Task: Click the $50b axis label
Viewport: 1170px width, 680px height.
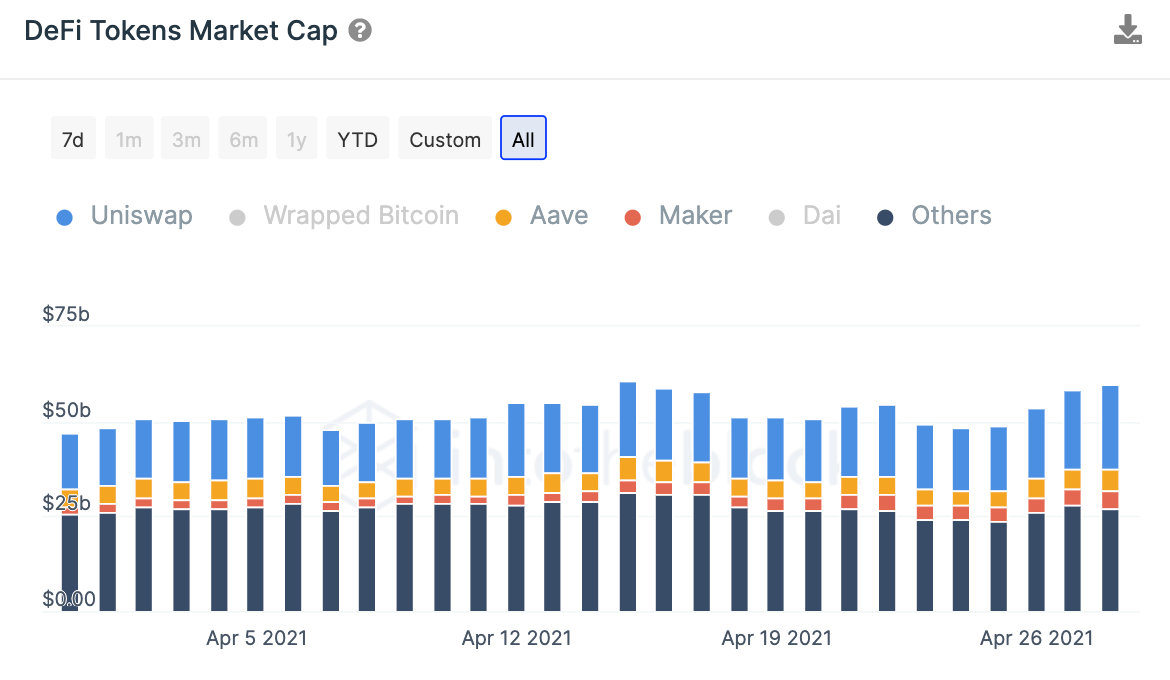Action: click(66, 410)
